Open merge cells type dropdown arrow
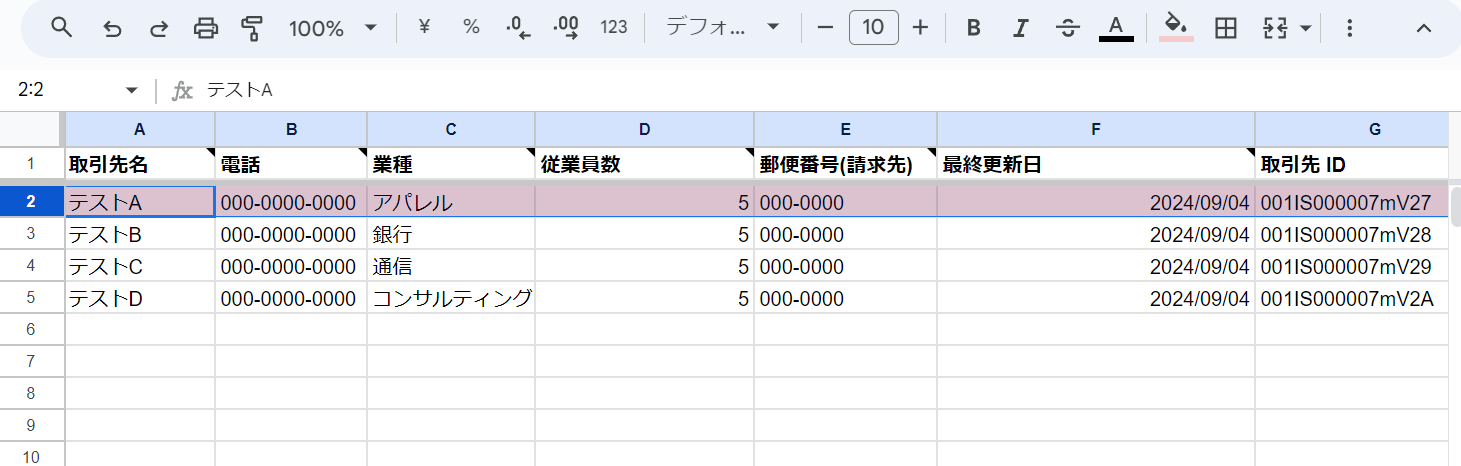1461x466 pixels. point(1305,28)
